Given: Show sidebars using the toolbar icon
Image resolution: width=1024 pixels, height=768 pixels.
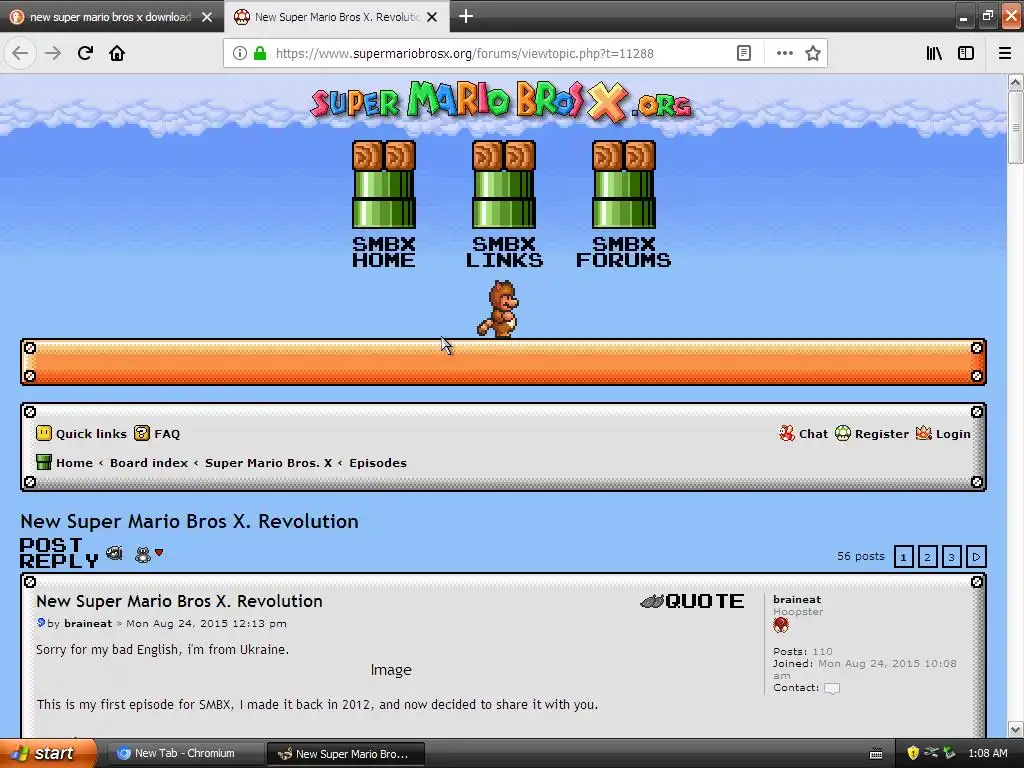Looking at the screenshot, I should pos(966,53).
